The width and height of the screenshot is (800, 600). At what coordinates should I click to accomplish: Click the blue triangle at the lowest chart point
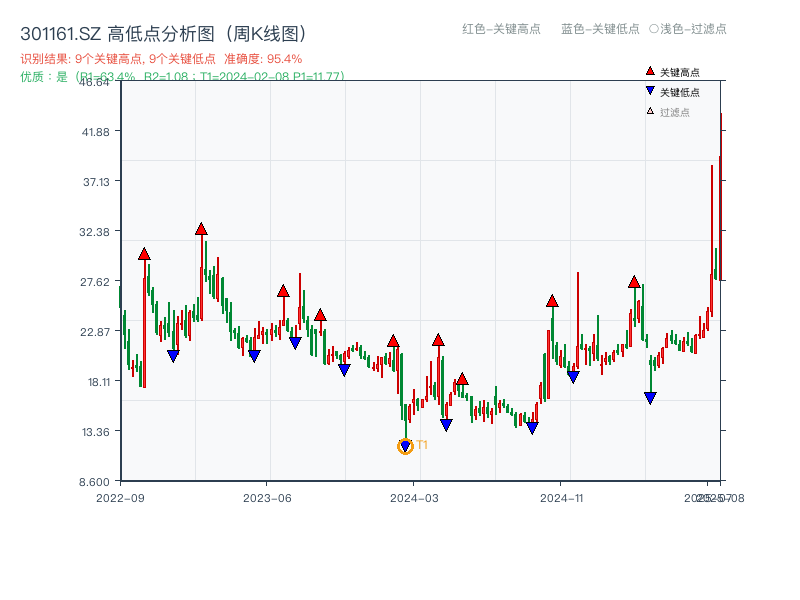404,444
